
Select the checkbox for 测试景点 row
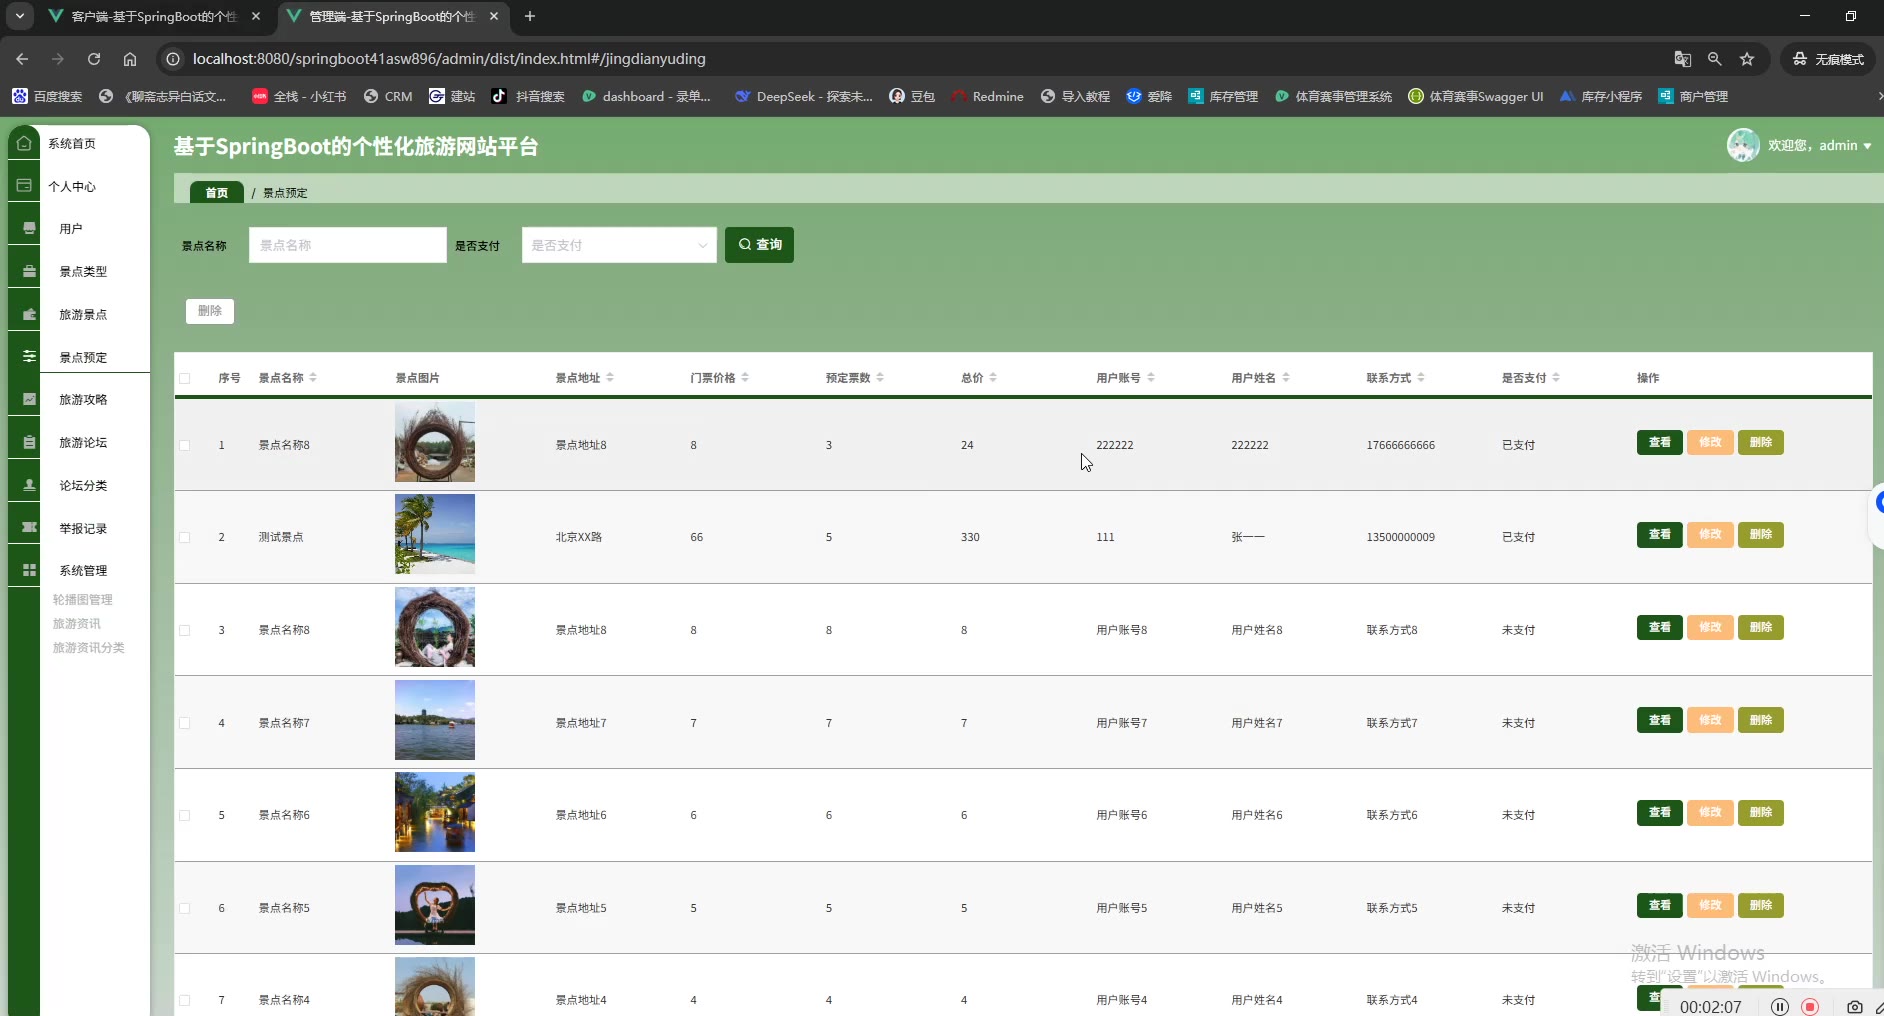[185, 537]
